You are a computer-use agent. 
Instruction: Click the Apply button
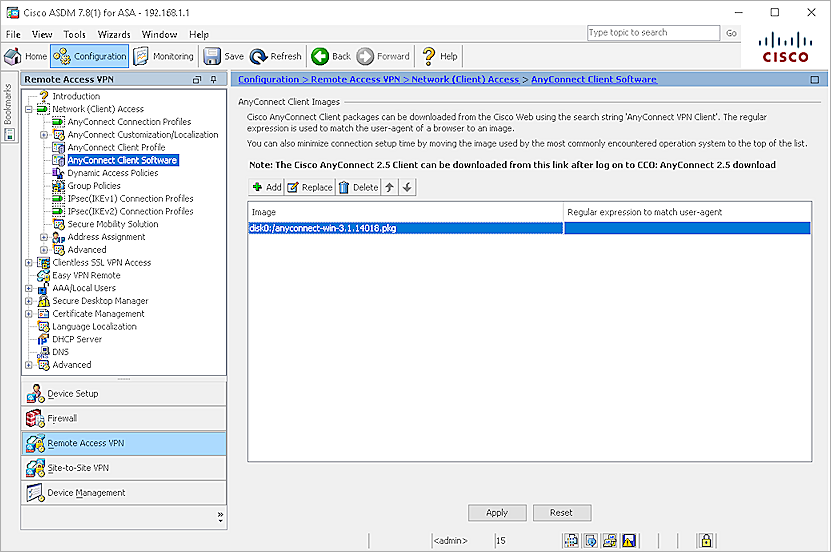point(497,513)
